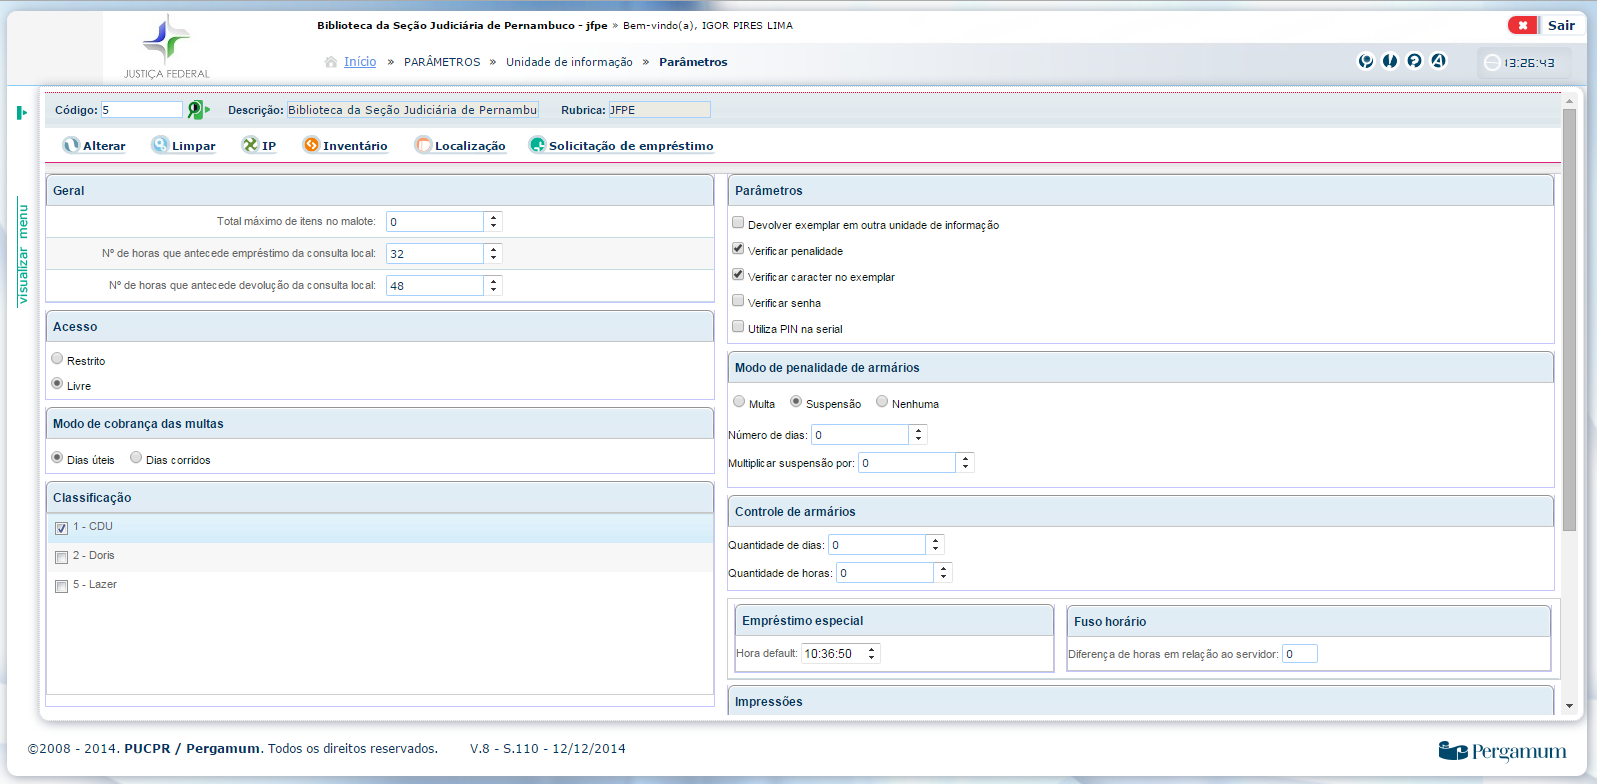Click the home icon next to Início
Screen dimensions: 1597x784
point(331,62)
